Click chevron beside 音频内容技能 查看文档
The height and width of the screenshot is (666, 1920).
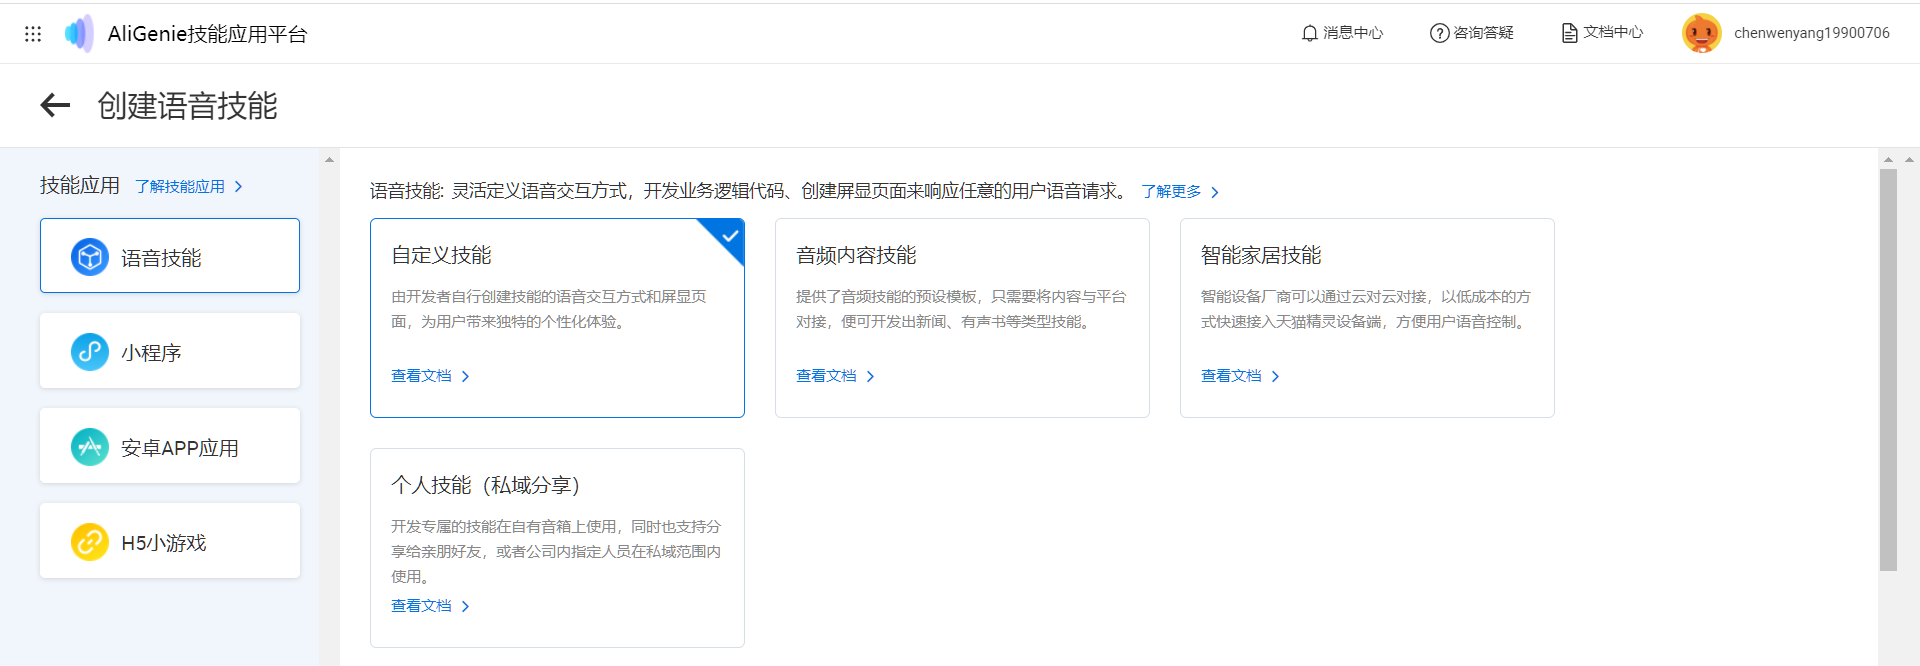[x=870, y=377]
